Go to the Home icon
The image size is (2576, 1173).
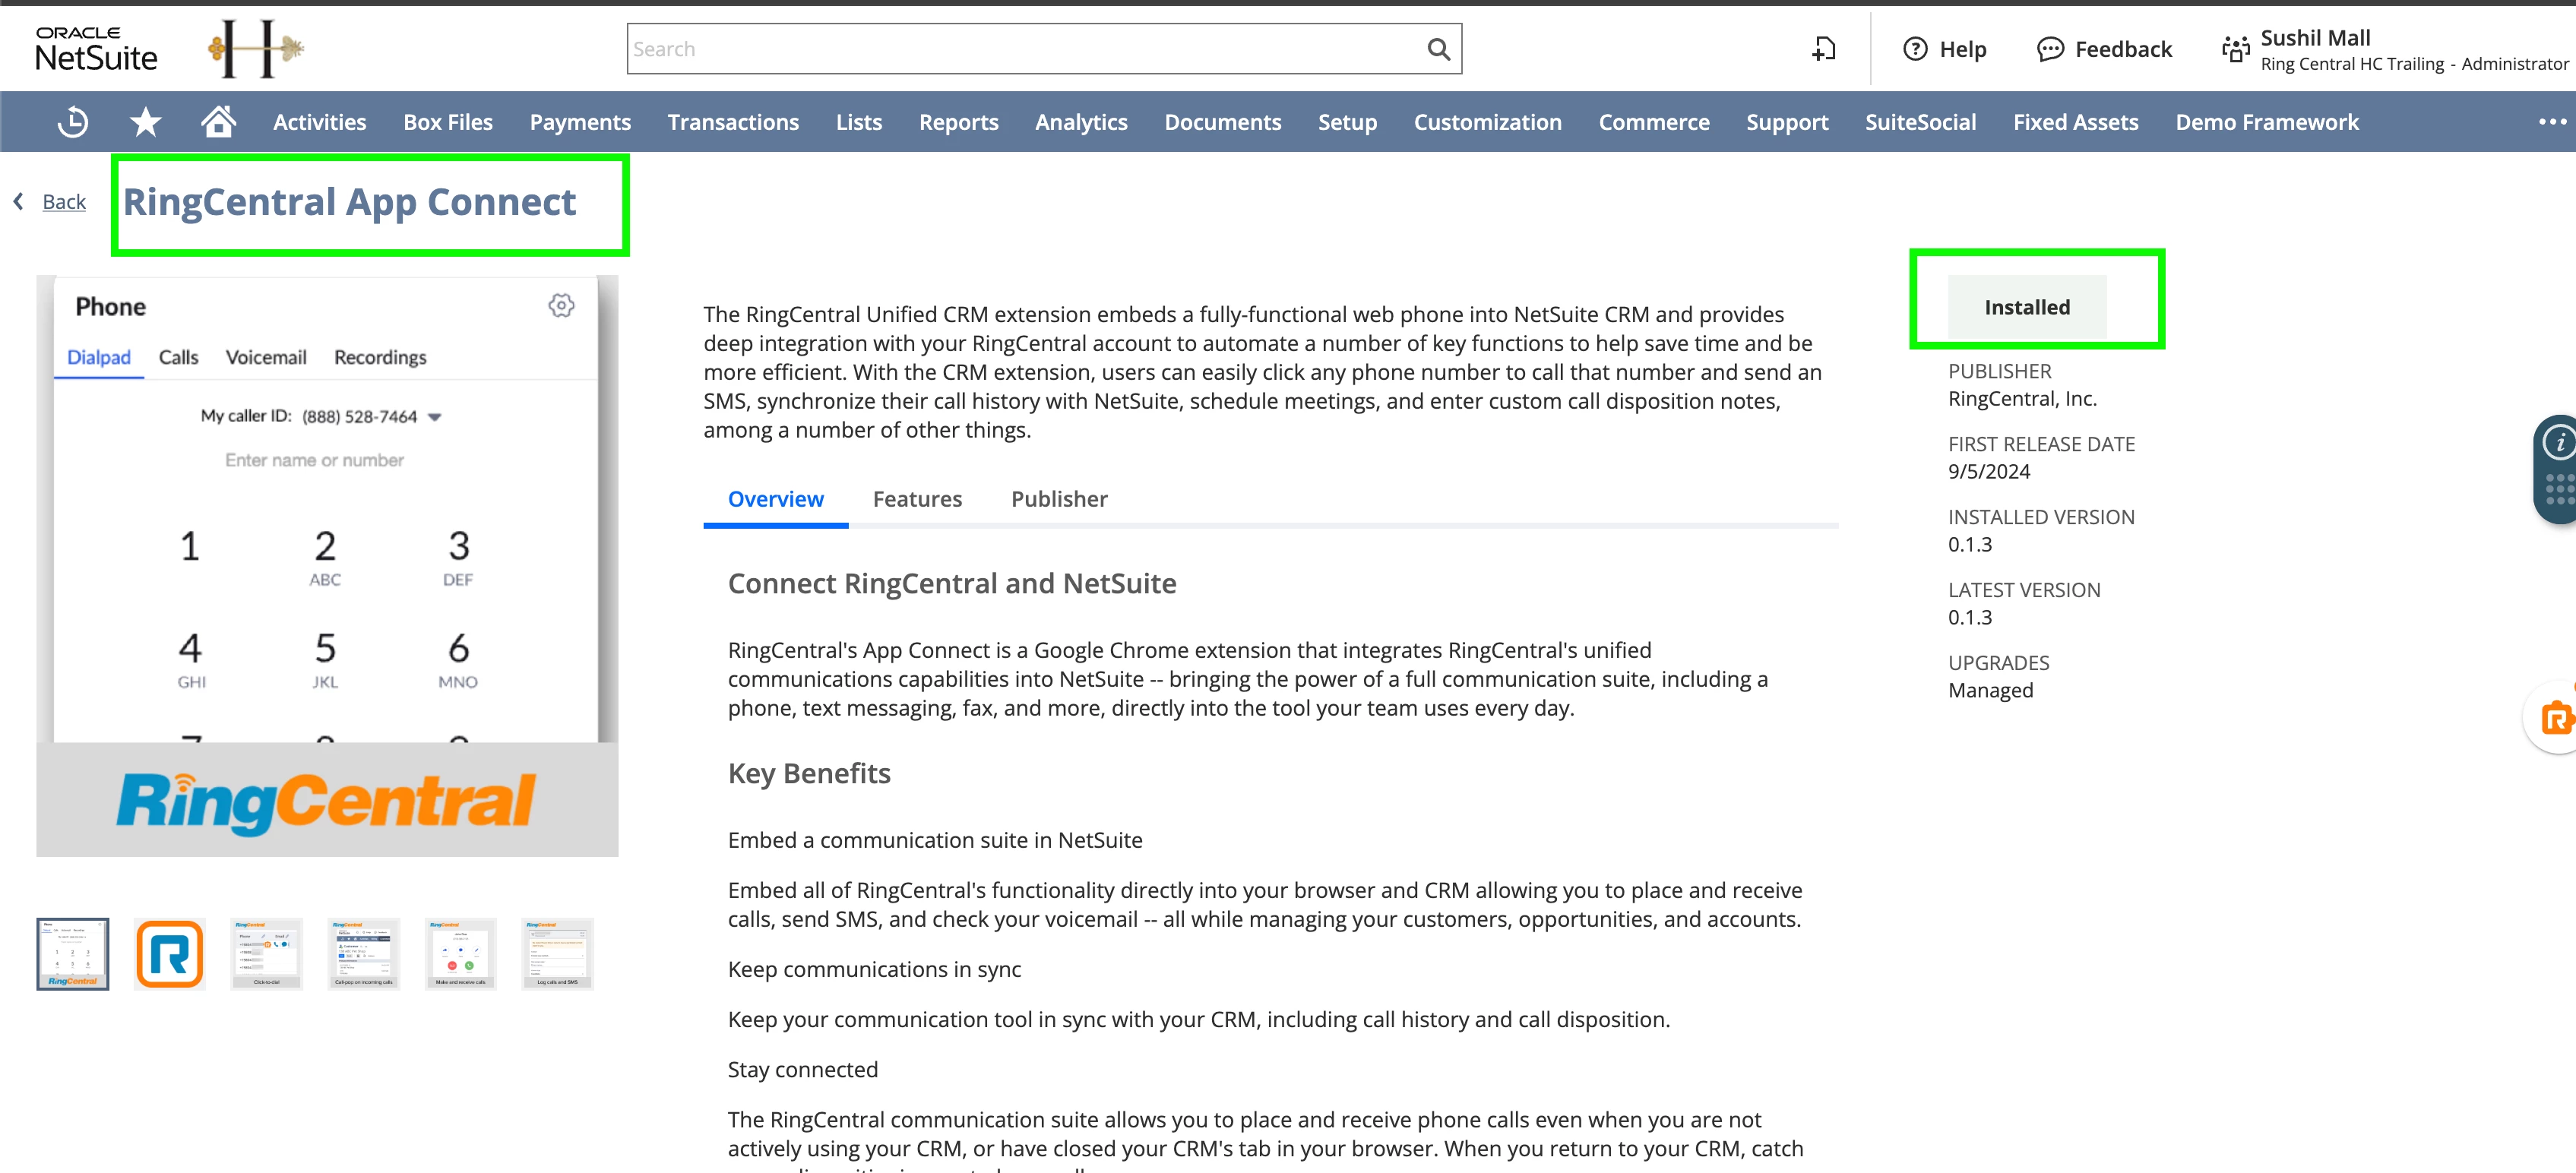click(x=218, y=122)
